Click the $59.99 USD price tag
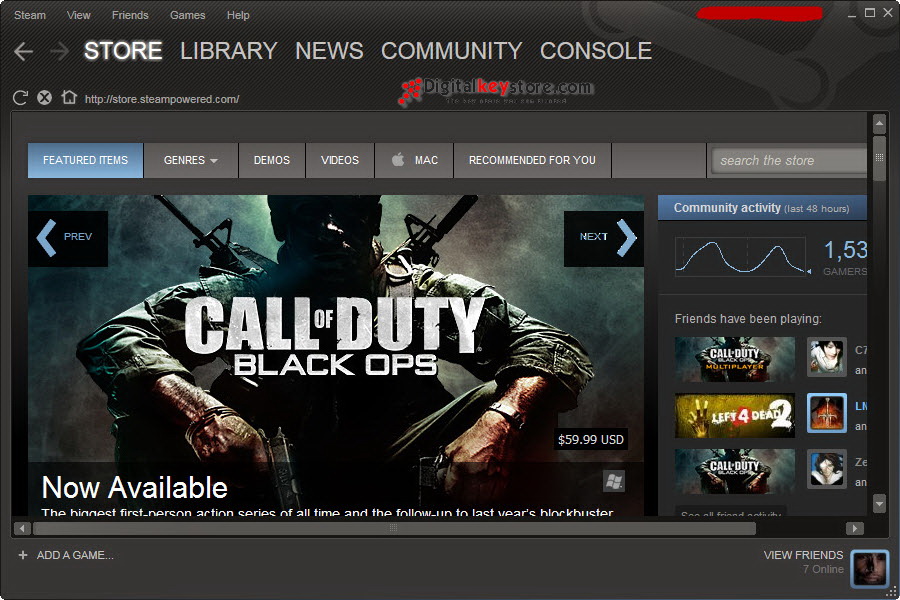The image size is (900, 600). 591,440
